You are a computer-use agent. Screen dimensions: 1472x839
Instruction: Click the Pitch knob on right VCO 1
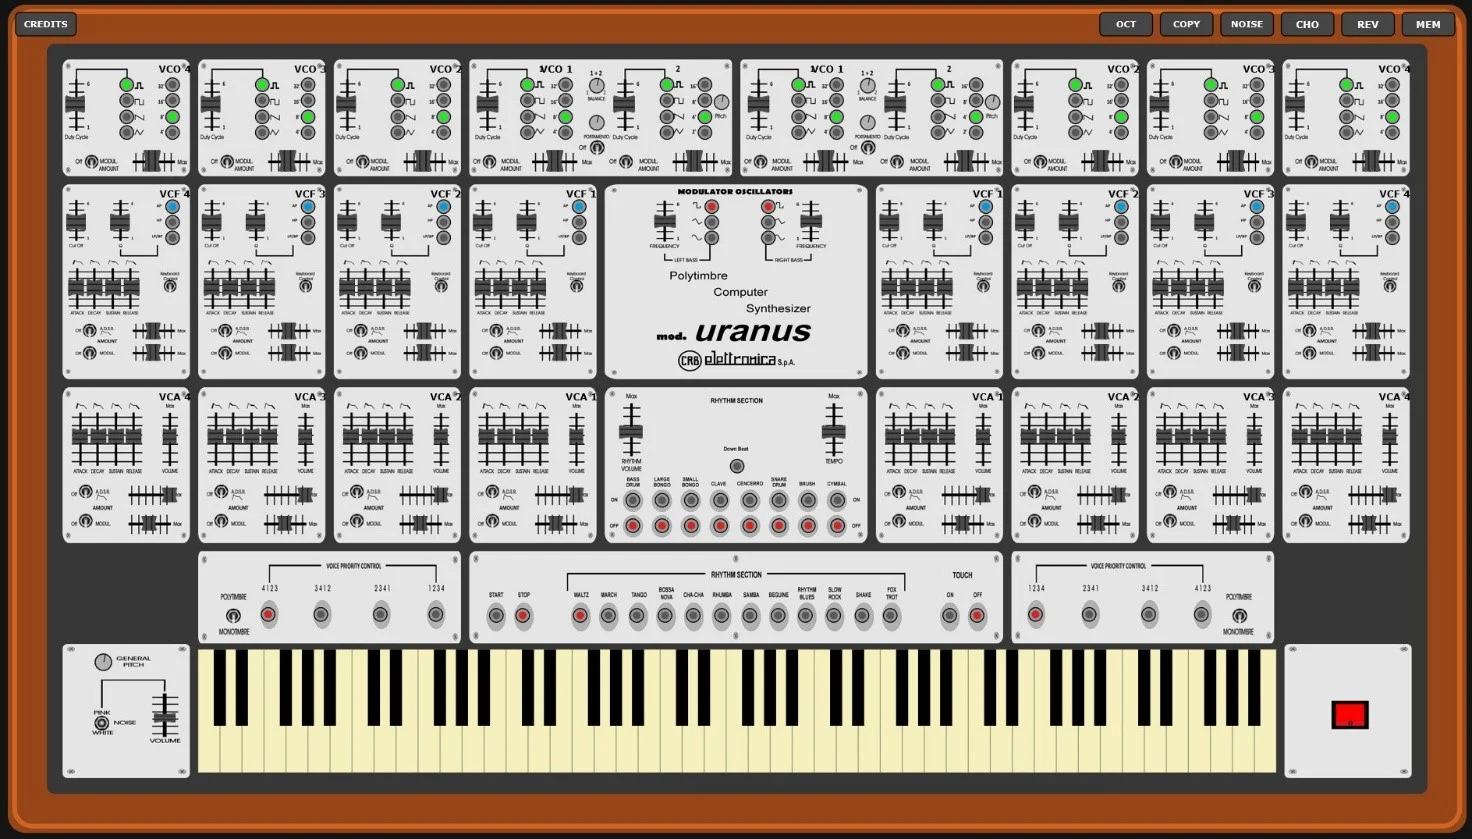click(x=992, y=102)
